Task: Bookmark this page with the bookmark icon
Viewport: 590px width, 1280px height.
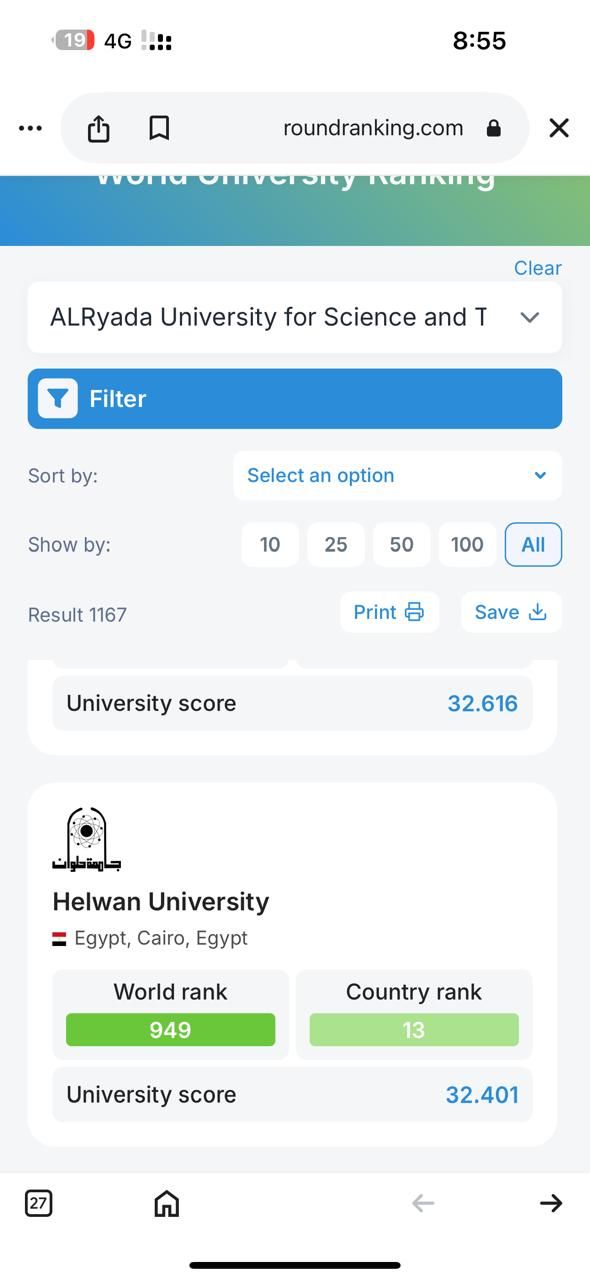Action: [x=159, y=128]
